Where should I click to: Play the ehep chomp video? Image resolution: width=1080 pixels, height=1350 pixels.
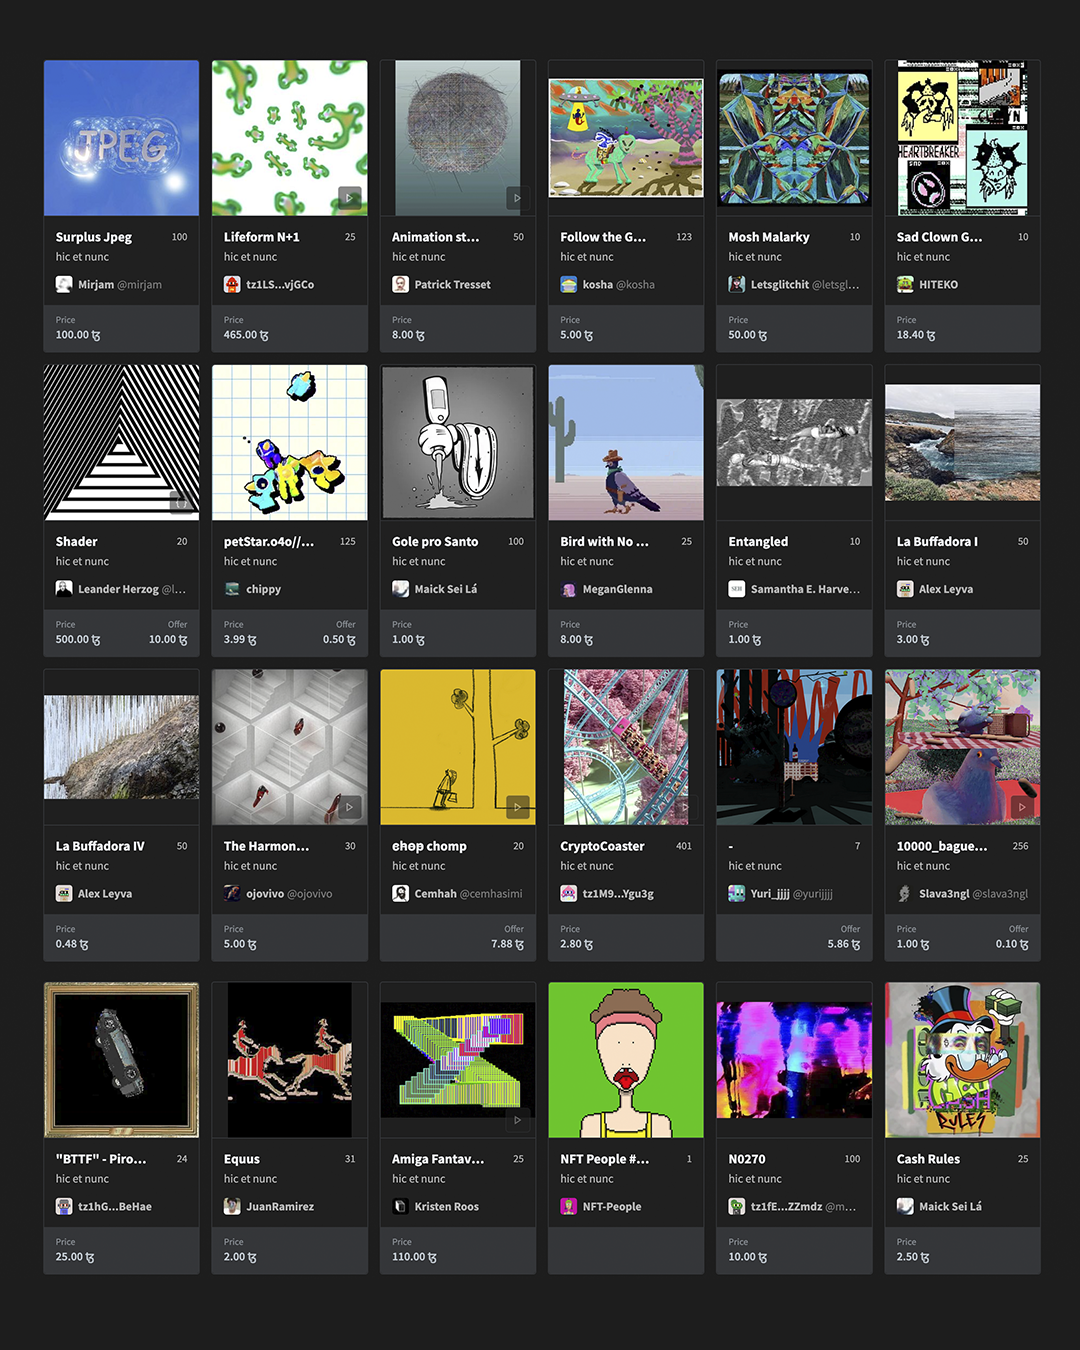click(517, 806)
